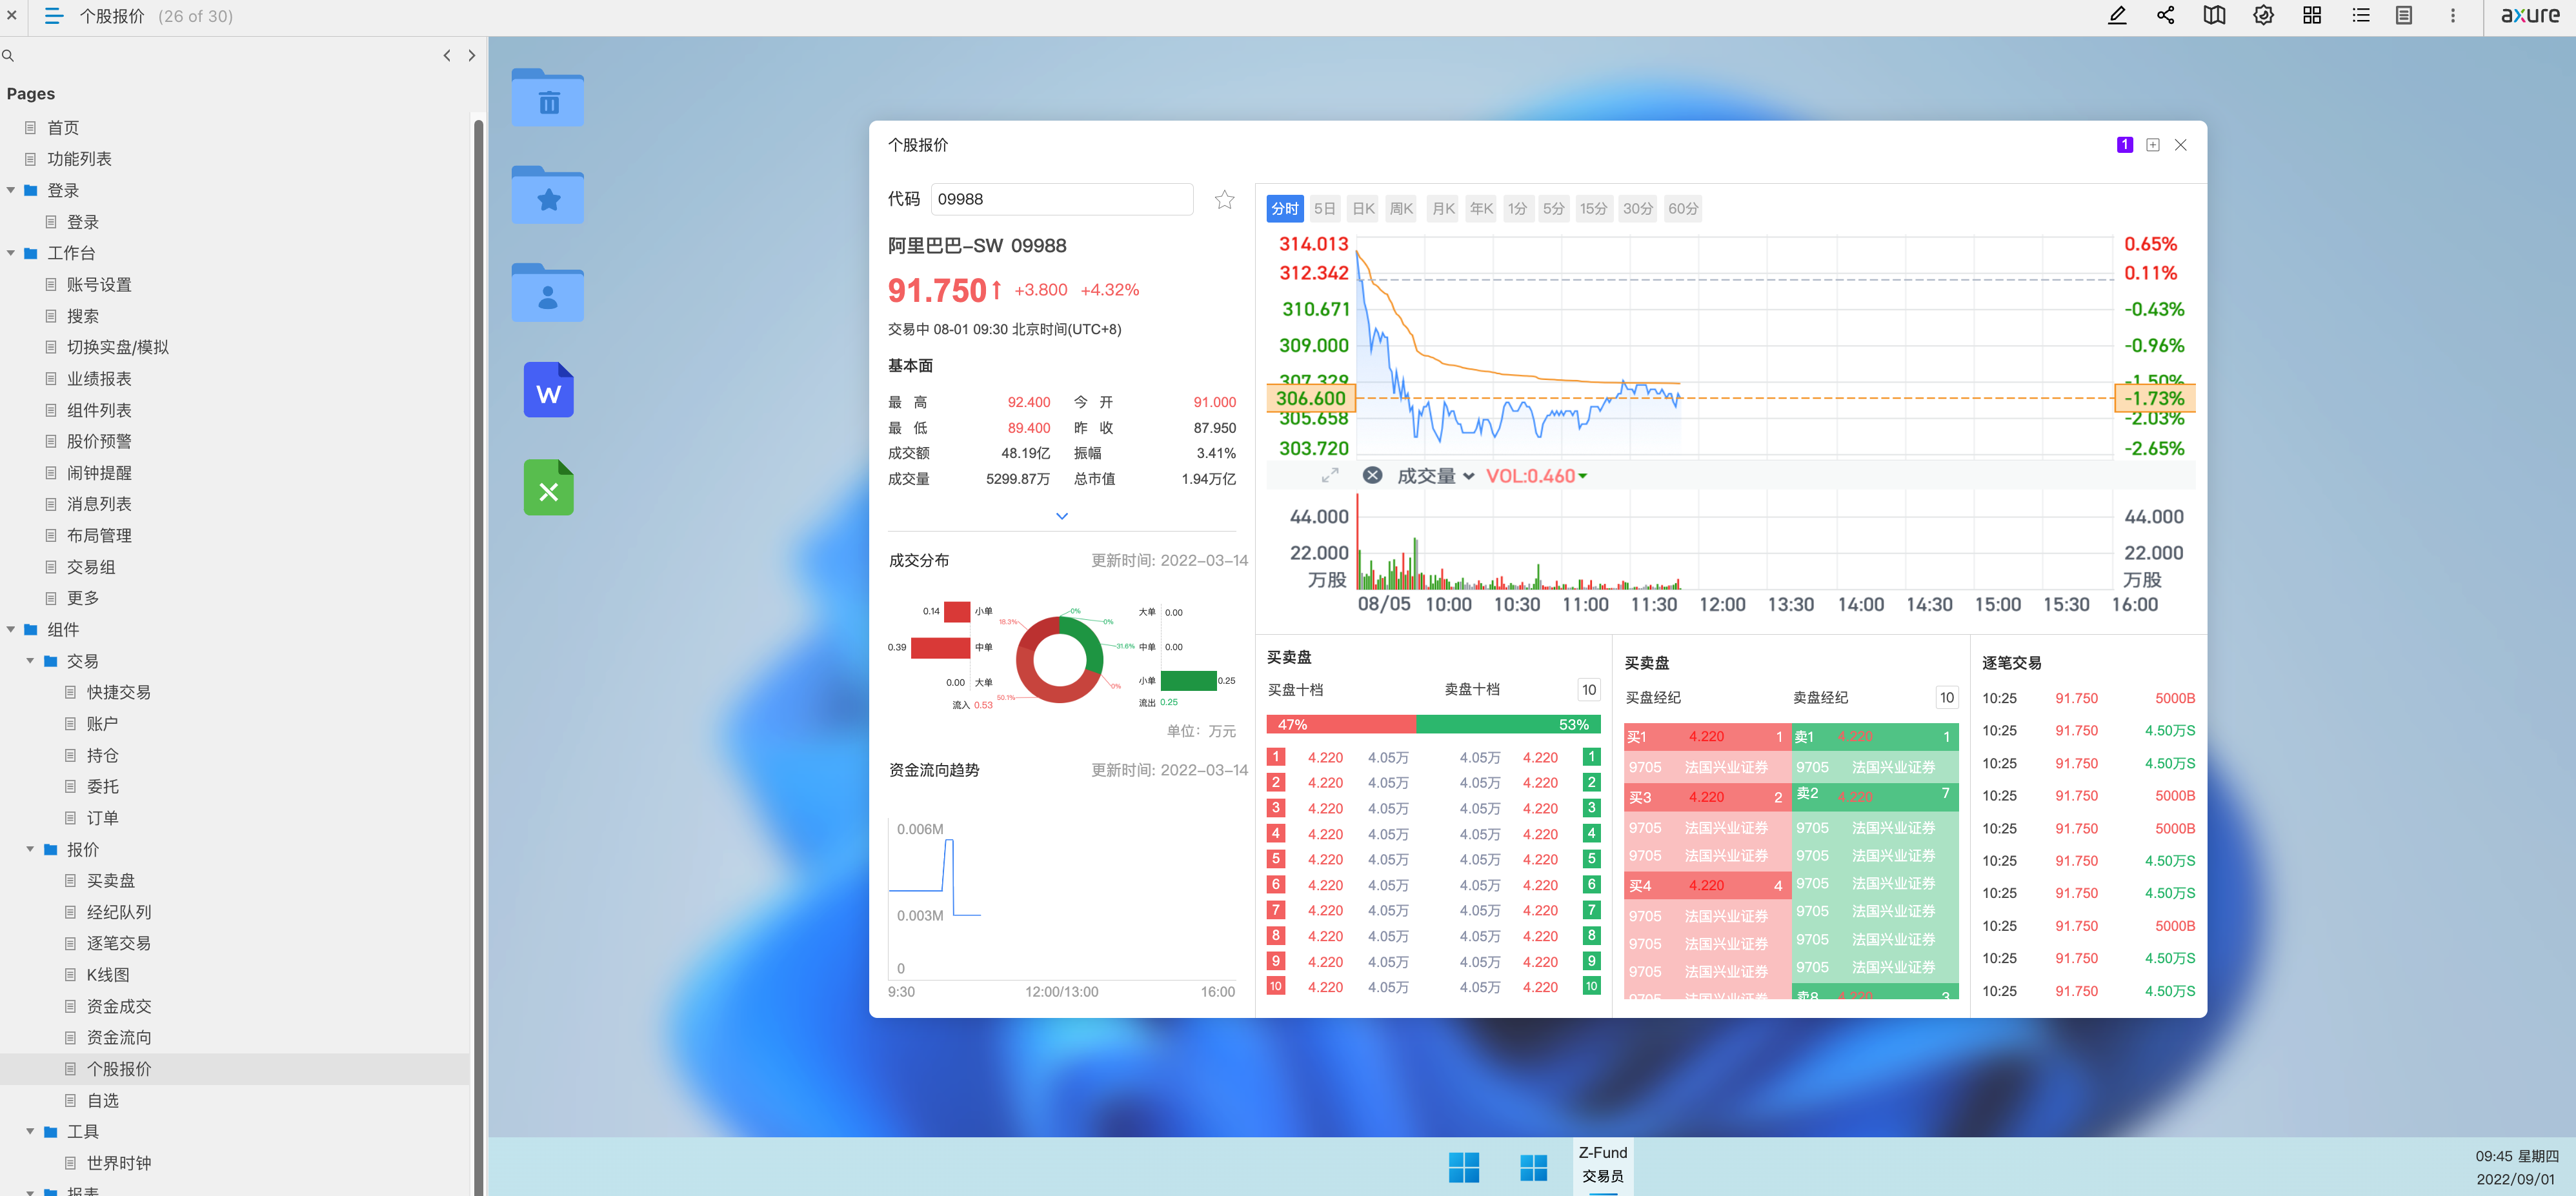Viewport: 2576px width, 1196px height.
Task: Click the share icon in top toolbar
Action: pyautogui.click(x=2165, y=16)
